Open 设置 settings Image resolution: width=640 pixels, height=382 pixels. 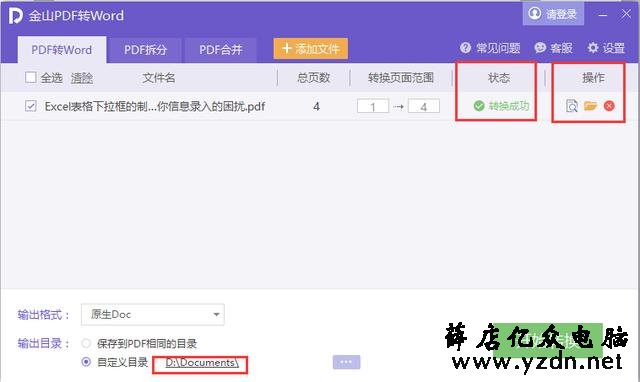pos(606,48)
